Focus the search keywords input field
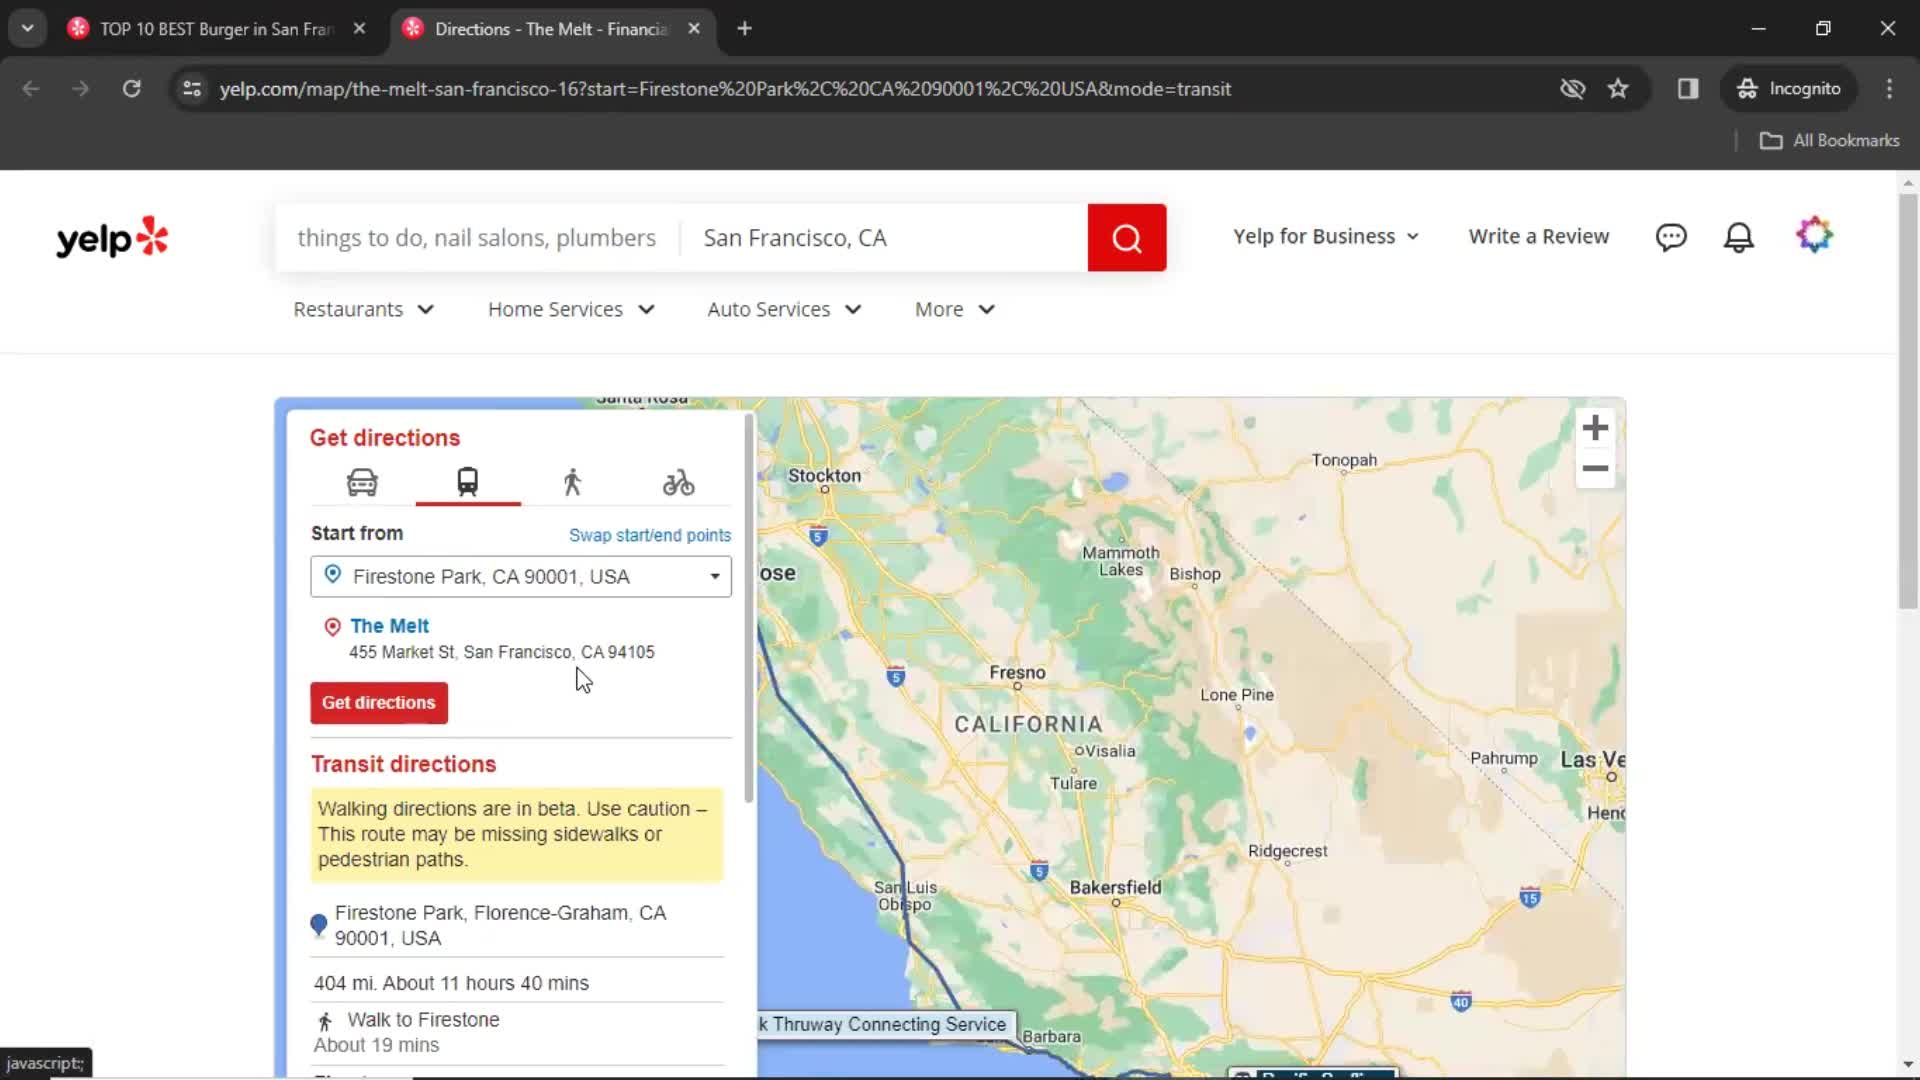Image resolution: width=1920 pixels, height=1080 pixels. click(x=477, y=238)
